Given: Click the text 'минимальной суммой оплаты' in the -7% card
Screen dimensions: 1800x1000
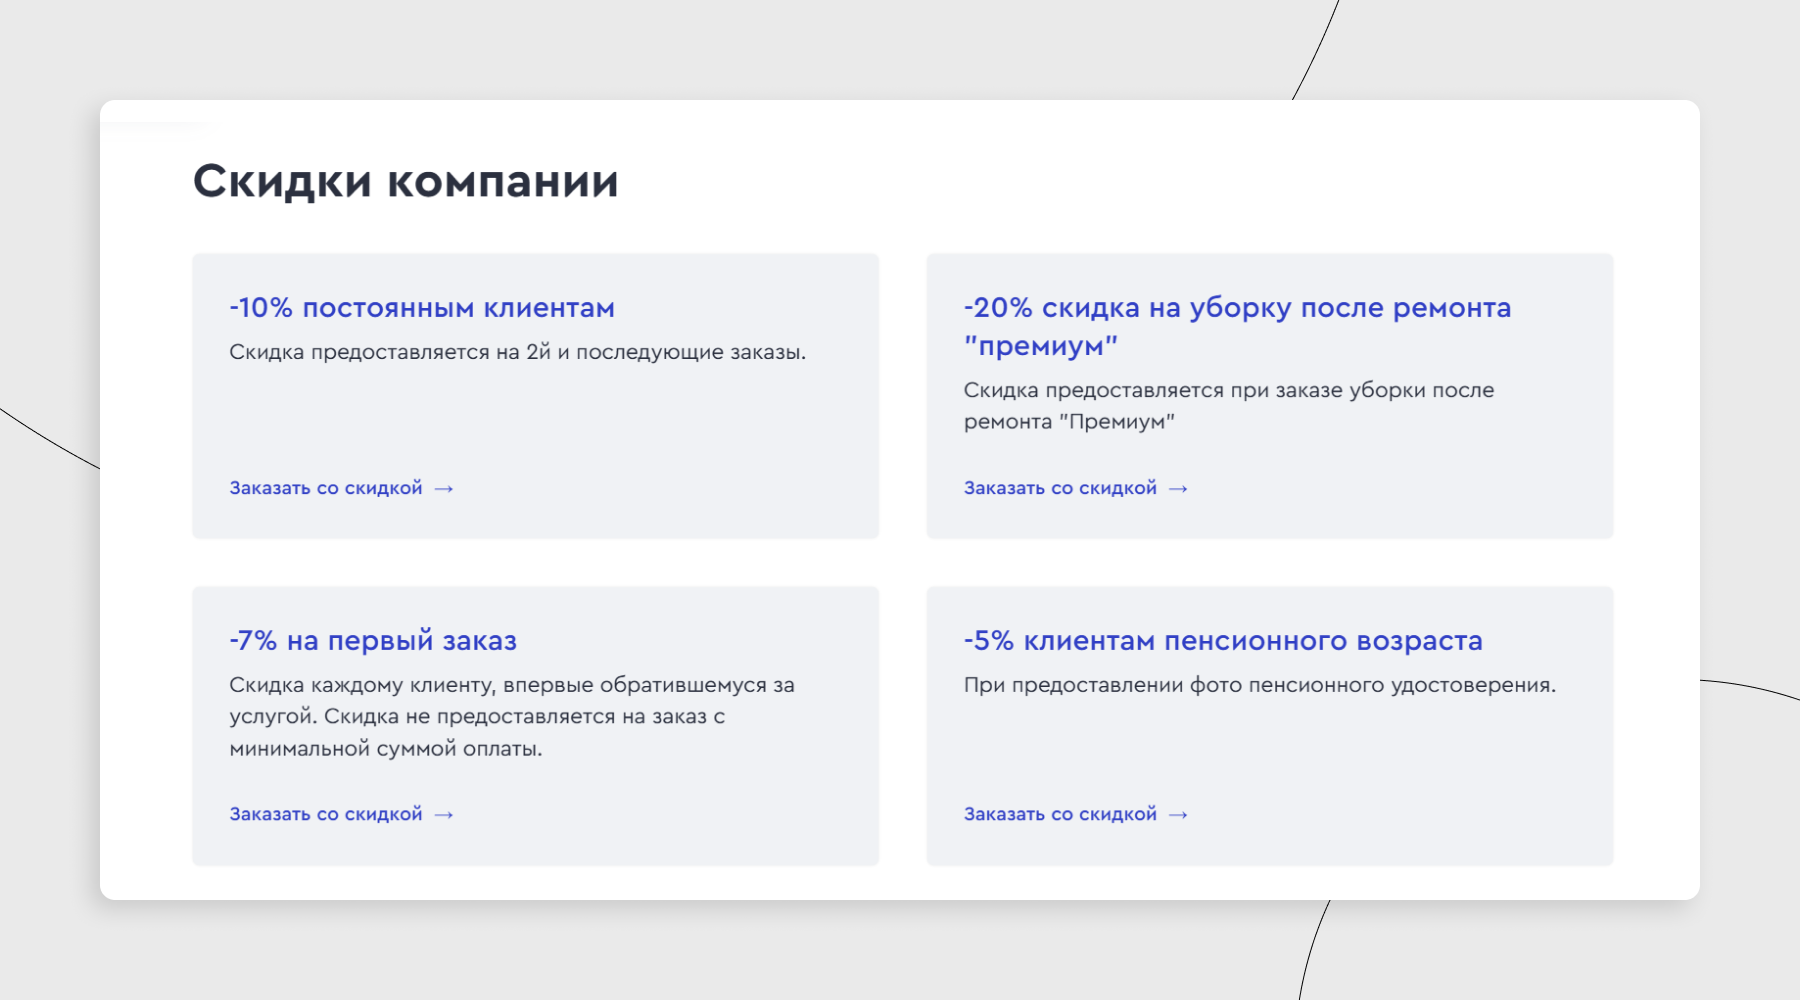Looking at the screenshot, I should (385, 749).
